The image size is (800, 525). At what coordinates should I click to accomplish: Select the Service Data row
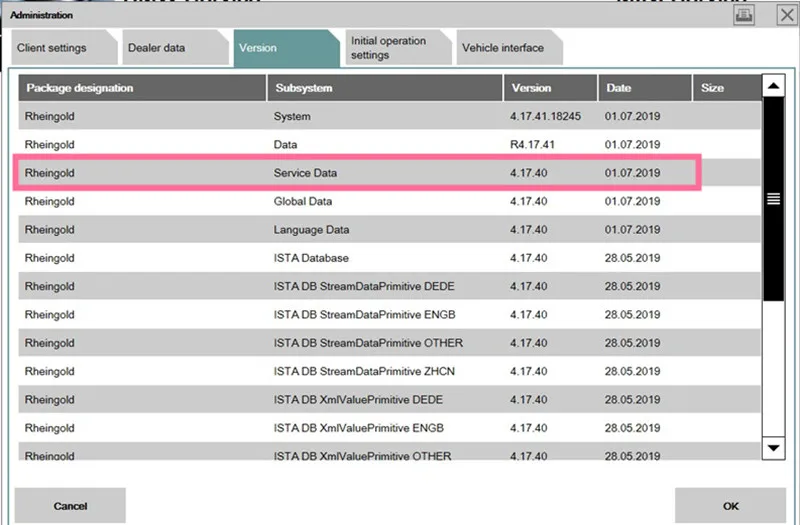[x=389, y=172]
